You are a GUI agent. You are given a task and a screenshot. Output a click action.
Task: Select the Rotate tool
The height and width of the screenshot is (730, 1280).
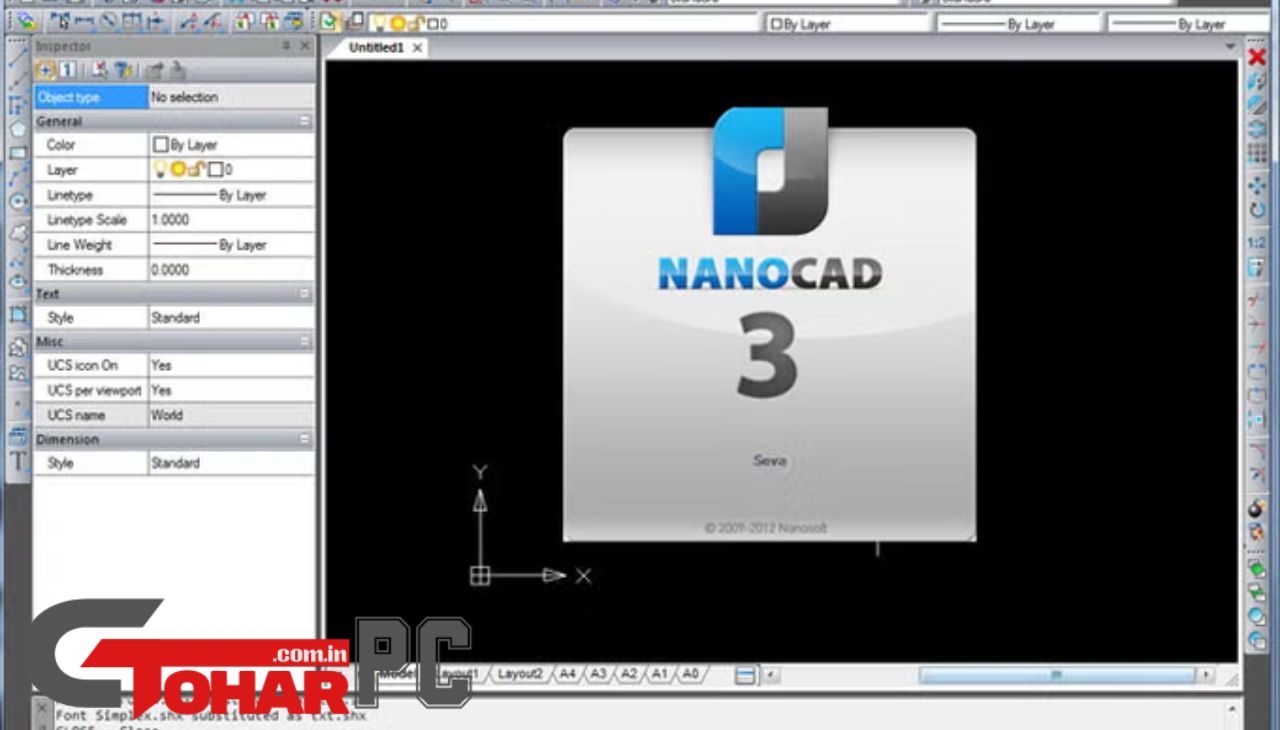[1257, 210]
